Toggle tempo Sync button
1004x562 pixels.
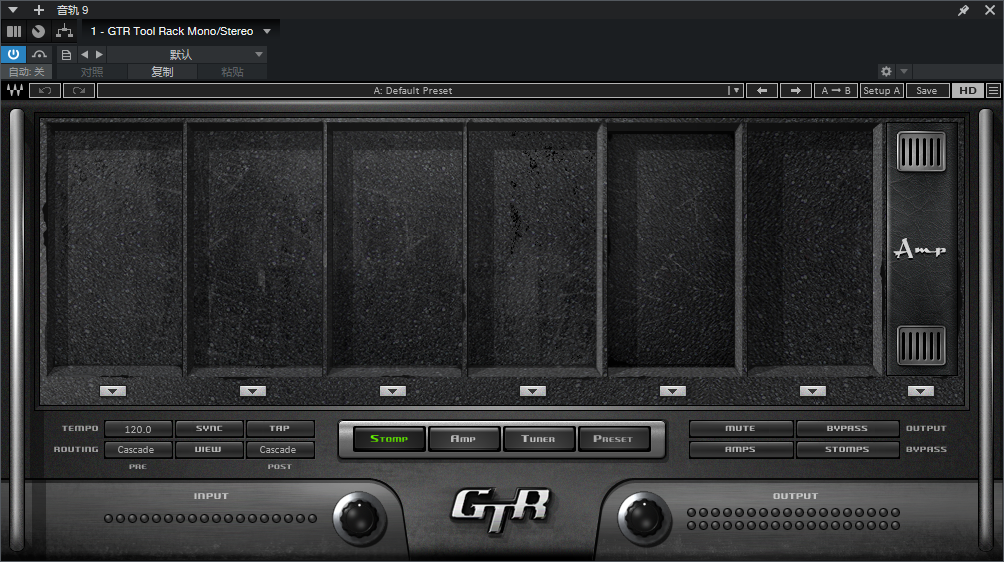209,429
